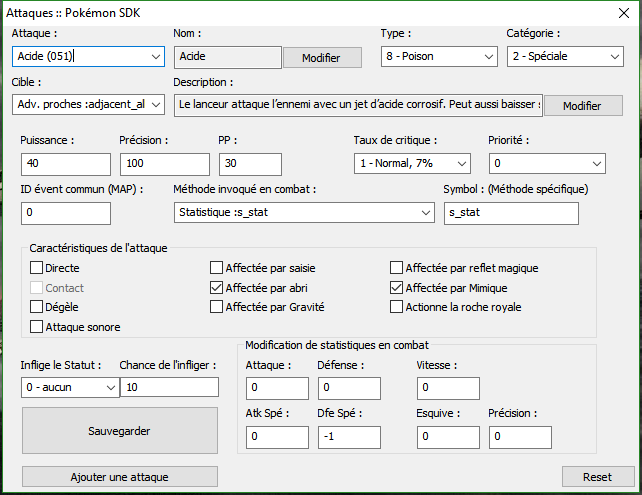Click the Ajouter une attaque button
Screen dimensions: 642x495
[x=120, y=477]
